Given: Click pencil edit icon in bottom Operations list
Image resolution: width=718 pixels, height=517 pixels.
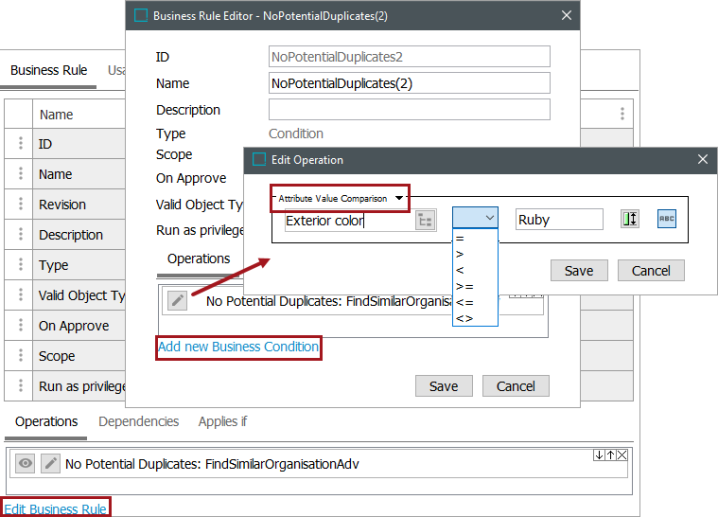Looking at the screenshot, I should point(50,463).
